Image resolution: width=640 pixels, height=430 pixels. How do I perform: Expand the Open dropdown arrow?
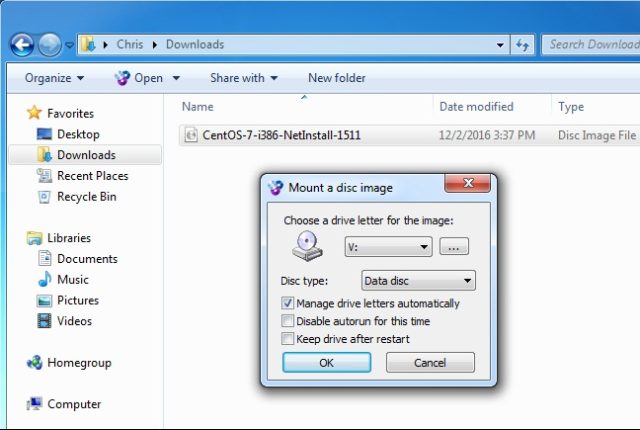tap(176, 78)
